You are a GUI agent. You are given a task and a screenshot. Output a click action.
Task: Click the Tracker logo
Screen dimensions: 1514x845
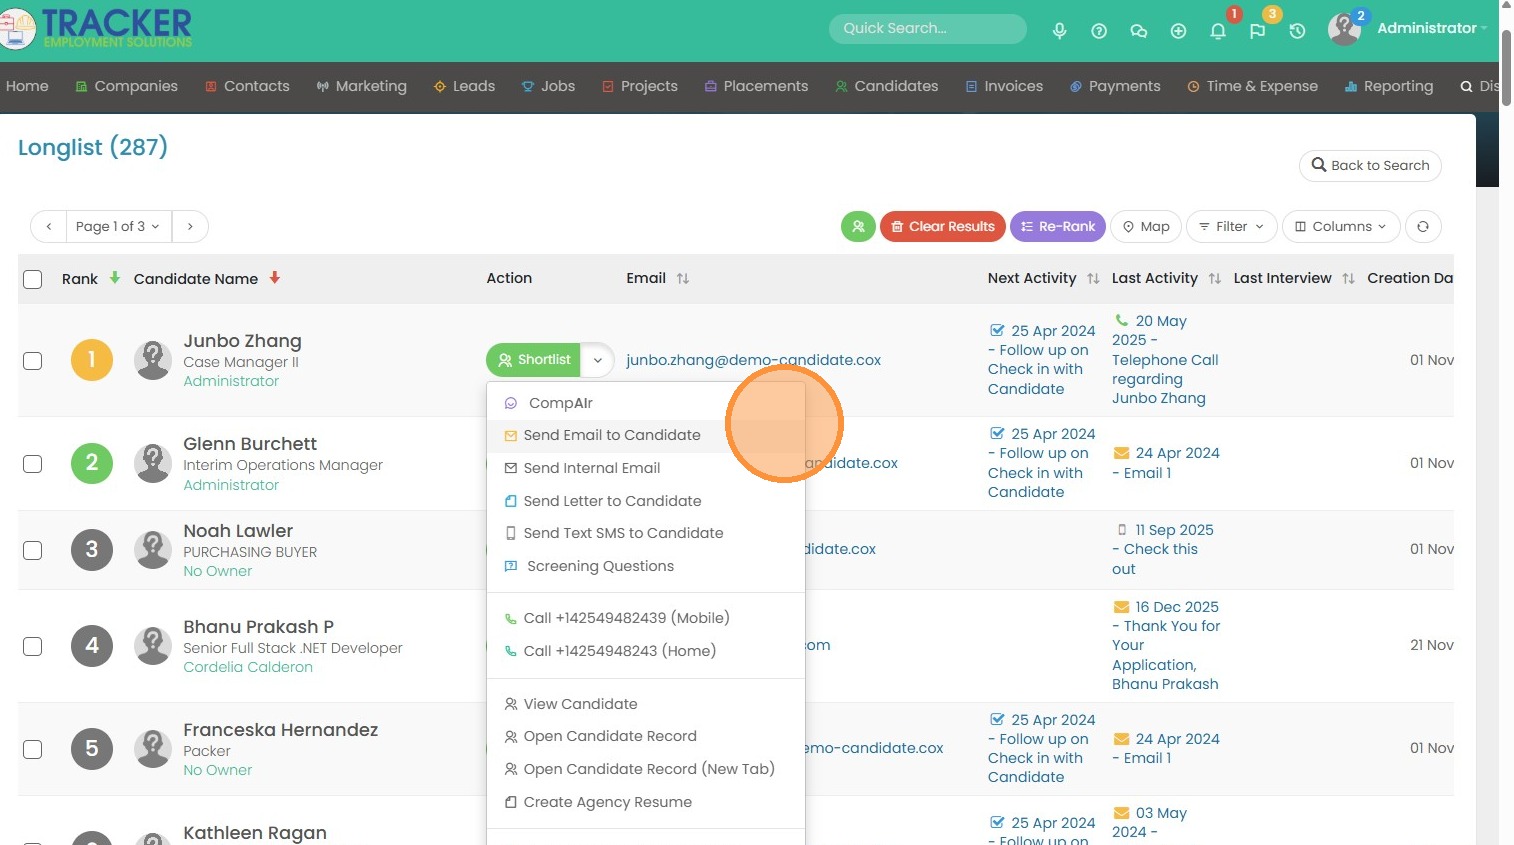96,28
